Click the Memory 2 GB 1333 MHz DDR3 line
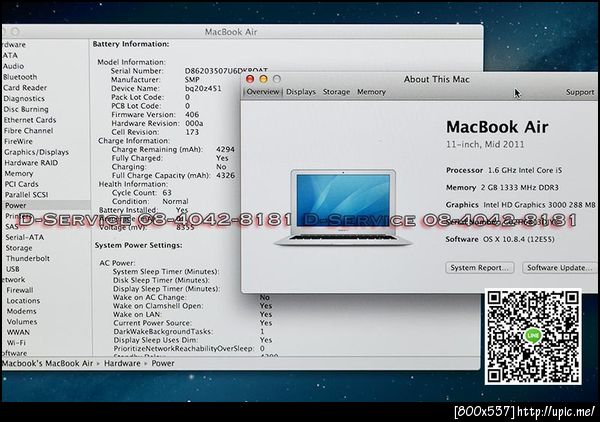This screenshot has height=422, width=600. (502, 187)
